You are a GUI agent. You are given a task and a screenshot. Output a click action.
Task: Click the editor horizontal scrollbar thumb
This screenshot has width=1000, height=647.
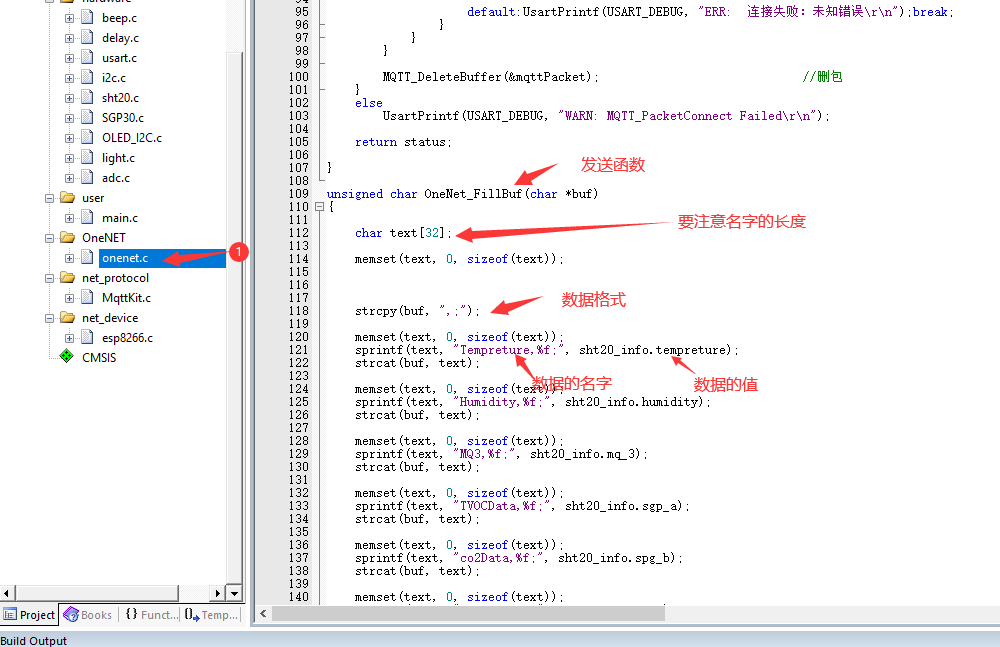[x=468, y=614]
